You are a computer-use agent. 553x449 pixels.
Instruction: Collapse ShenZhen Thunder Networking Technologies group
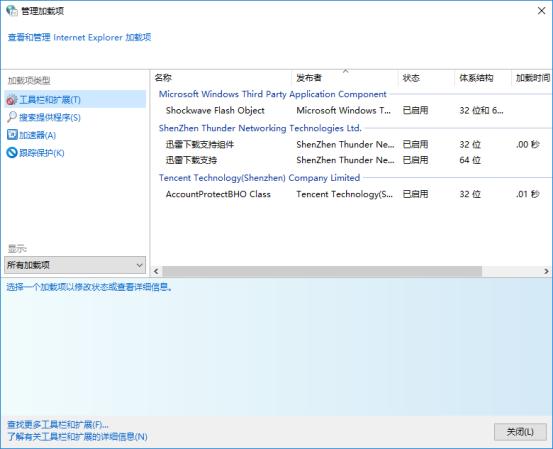tap(260, 128)
